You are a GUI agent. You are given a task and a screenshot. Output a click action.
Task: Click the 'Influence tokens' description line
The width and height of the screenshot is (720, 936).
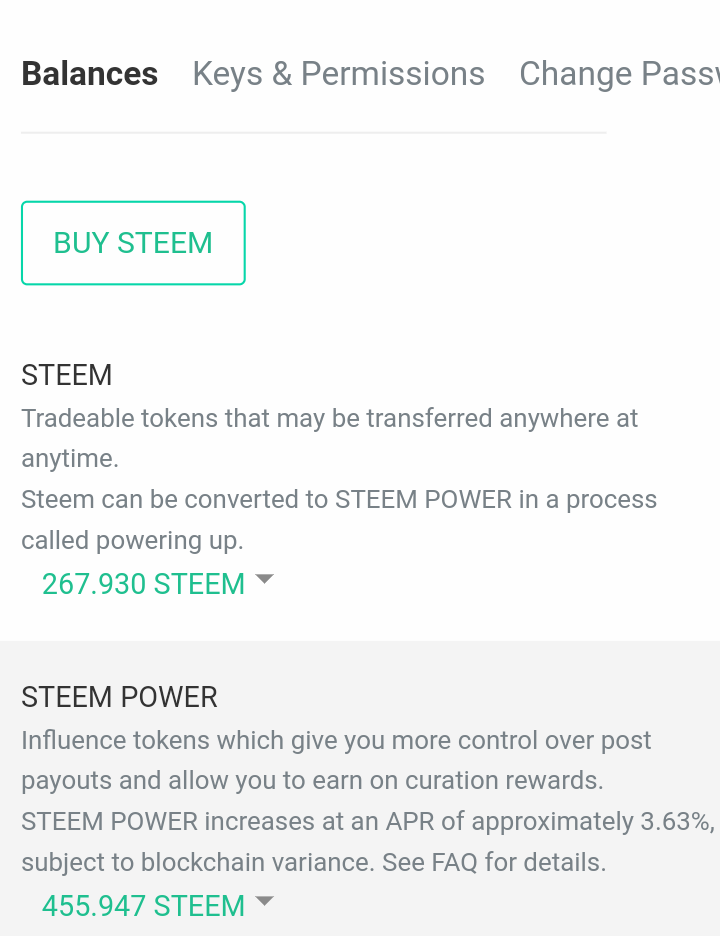tap(336, 740)
